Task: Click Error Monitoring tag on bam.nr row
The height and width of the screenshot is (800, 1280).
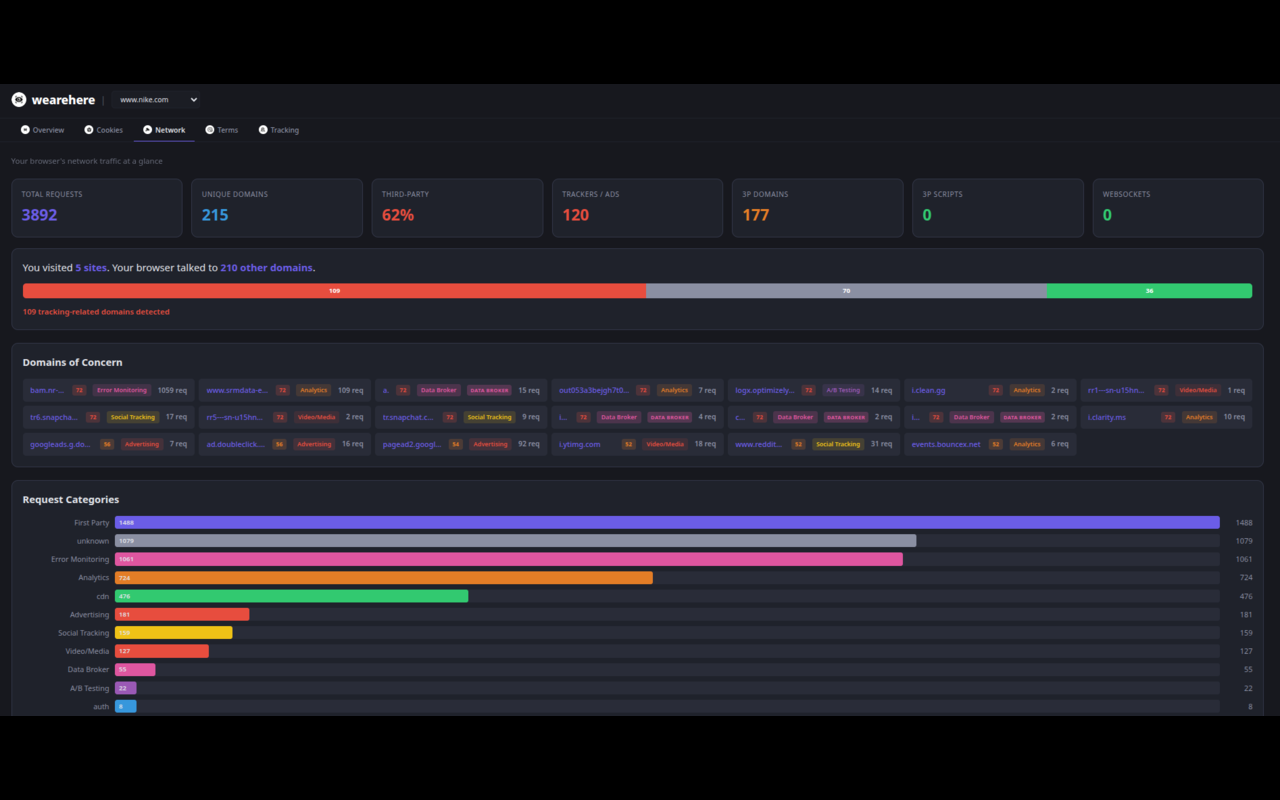Action: pyautogui.click(x=122, y=390)
